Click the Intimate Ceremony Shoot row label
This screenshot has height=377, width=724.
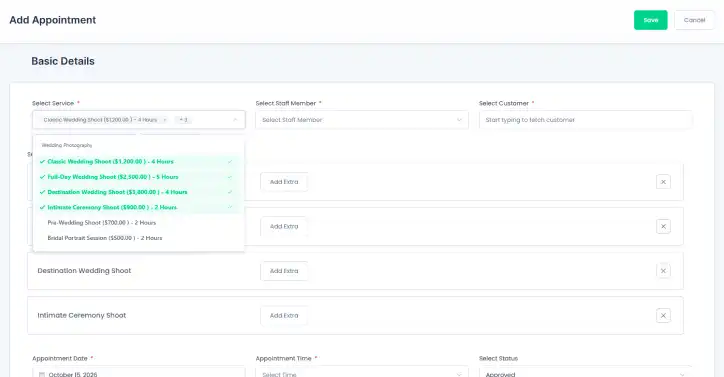click(x=82, y=316)
